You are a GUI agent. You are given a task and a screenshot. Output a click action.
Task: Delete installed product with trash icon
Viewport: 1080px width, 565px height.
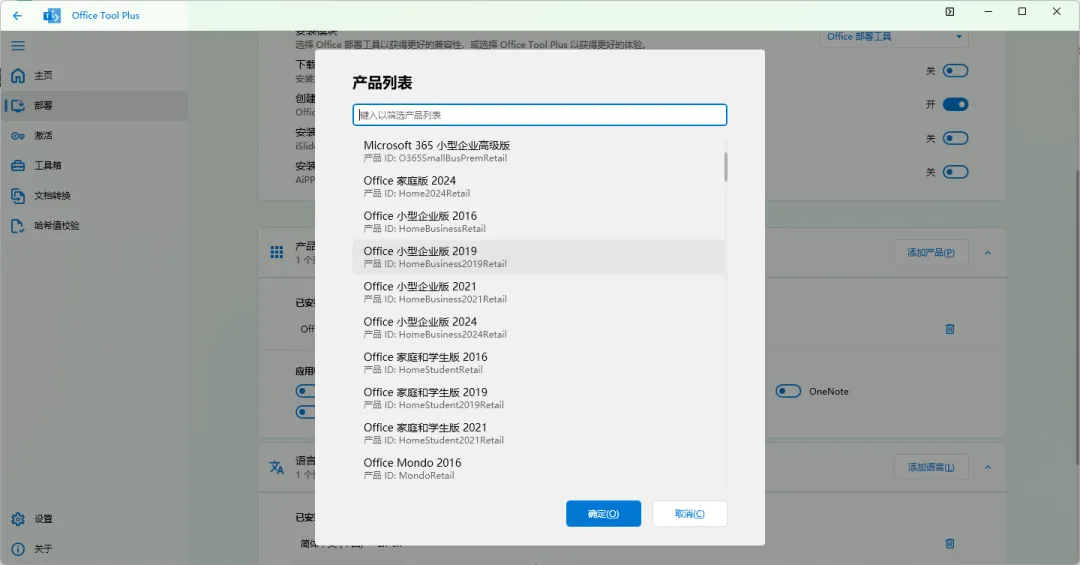[x=950, y=329]
